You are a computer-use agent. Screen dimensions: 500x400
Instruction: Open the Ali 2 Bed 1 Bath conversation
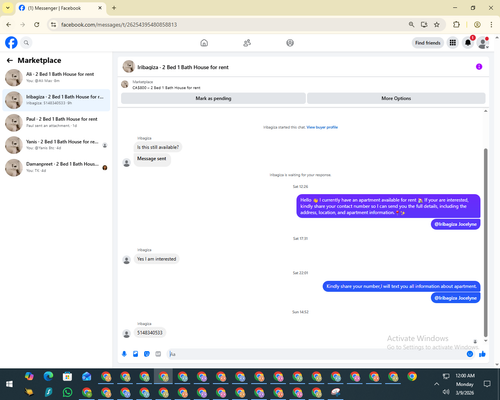(56, 77)
